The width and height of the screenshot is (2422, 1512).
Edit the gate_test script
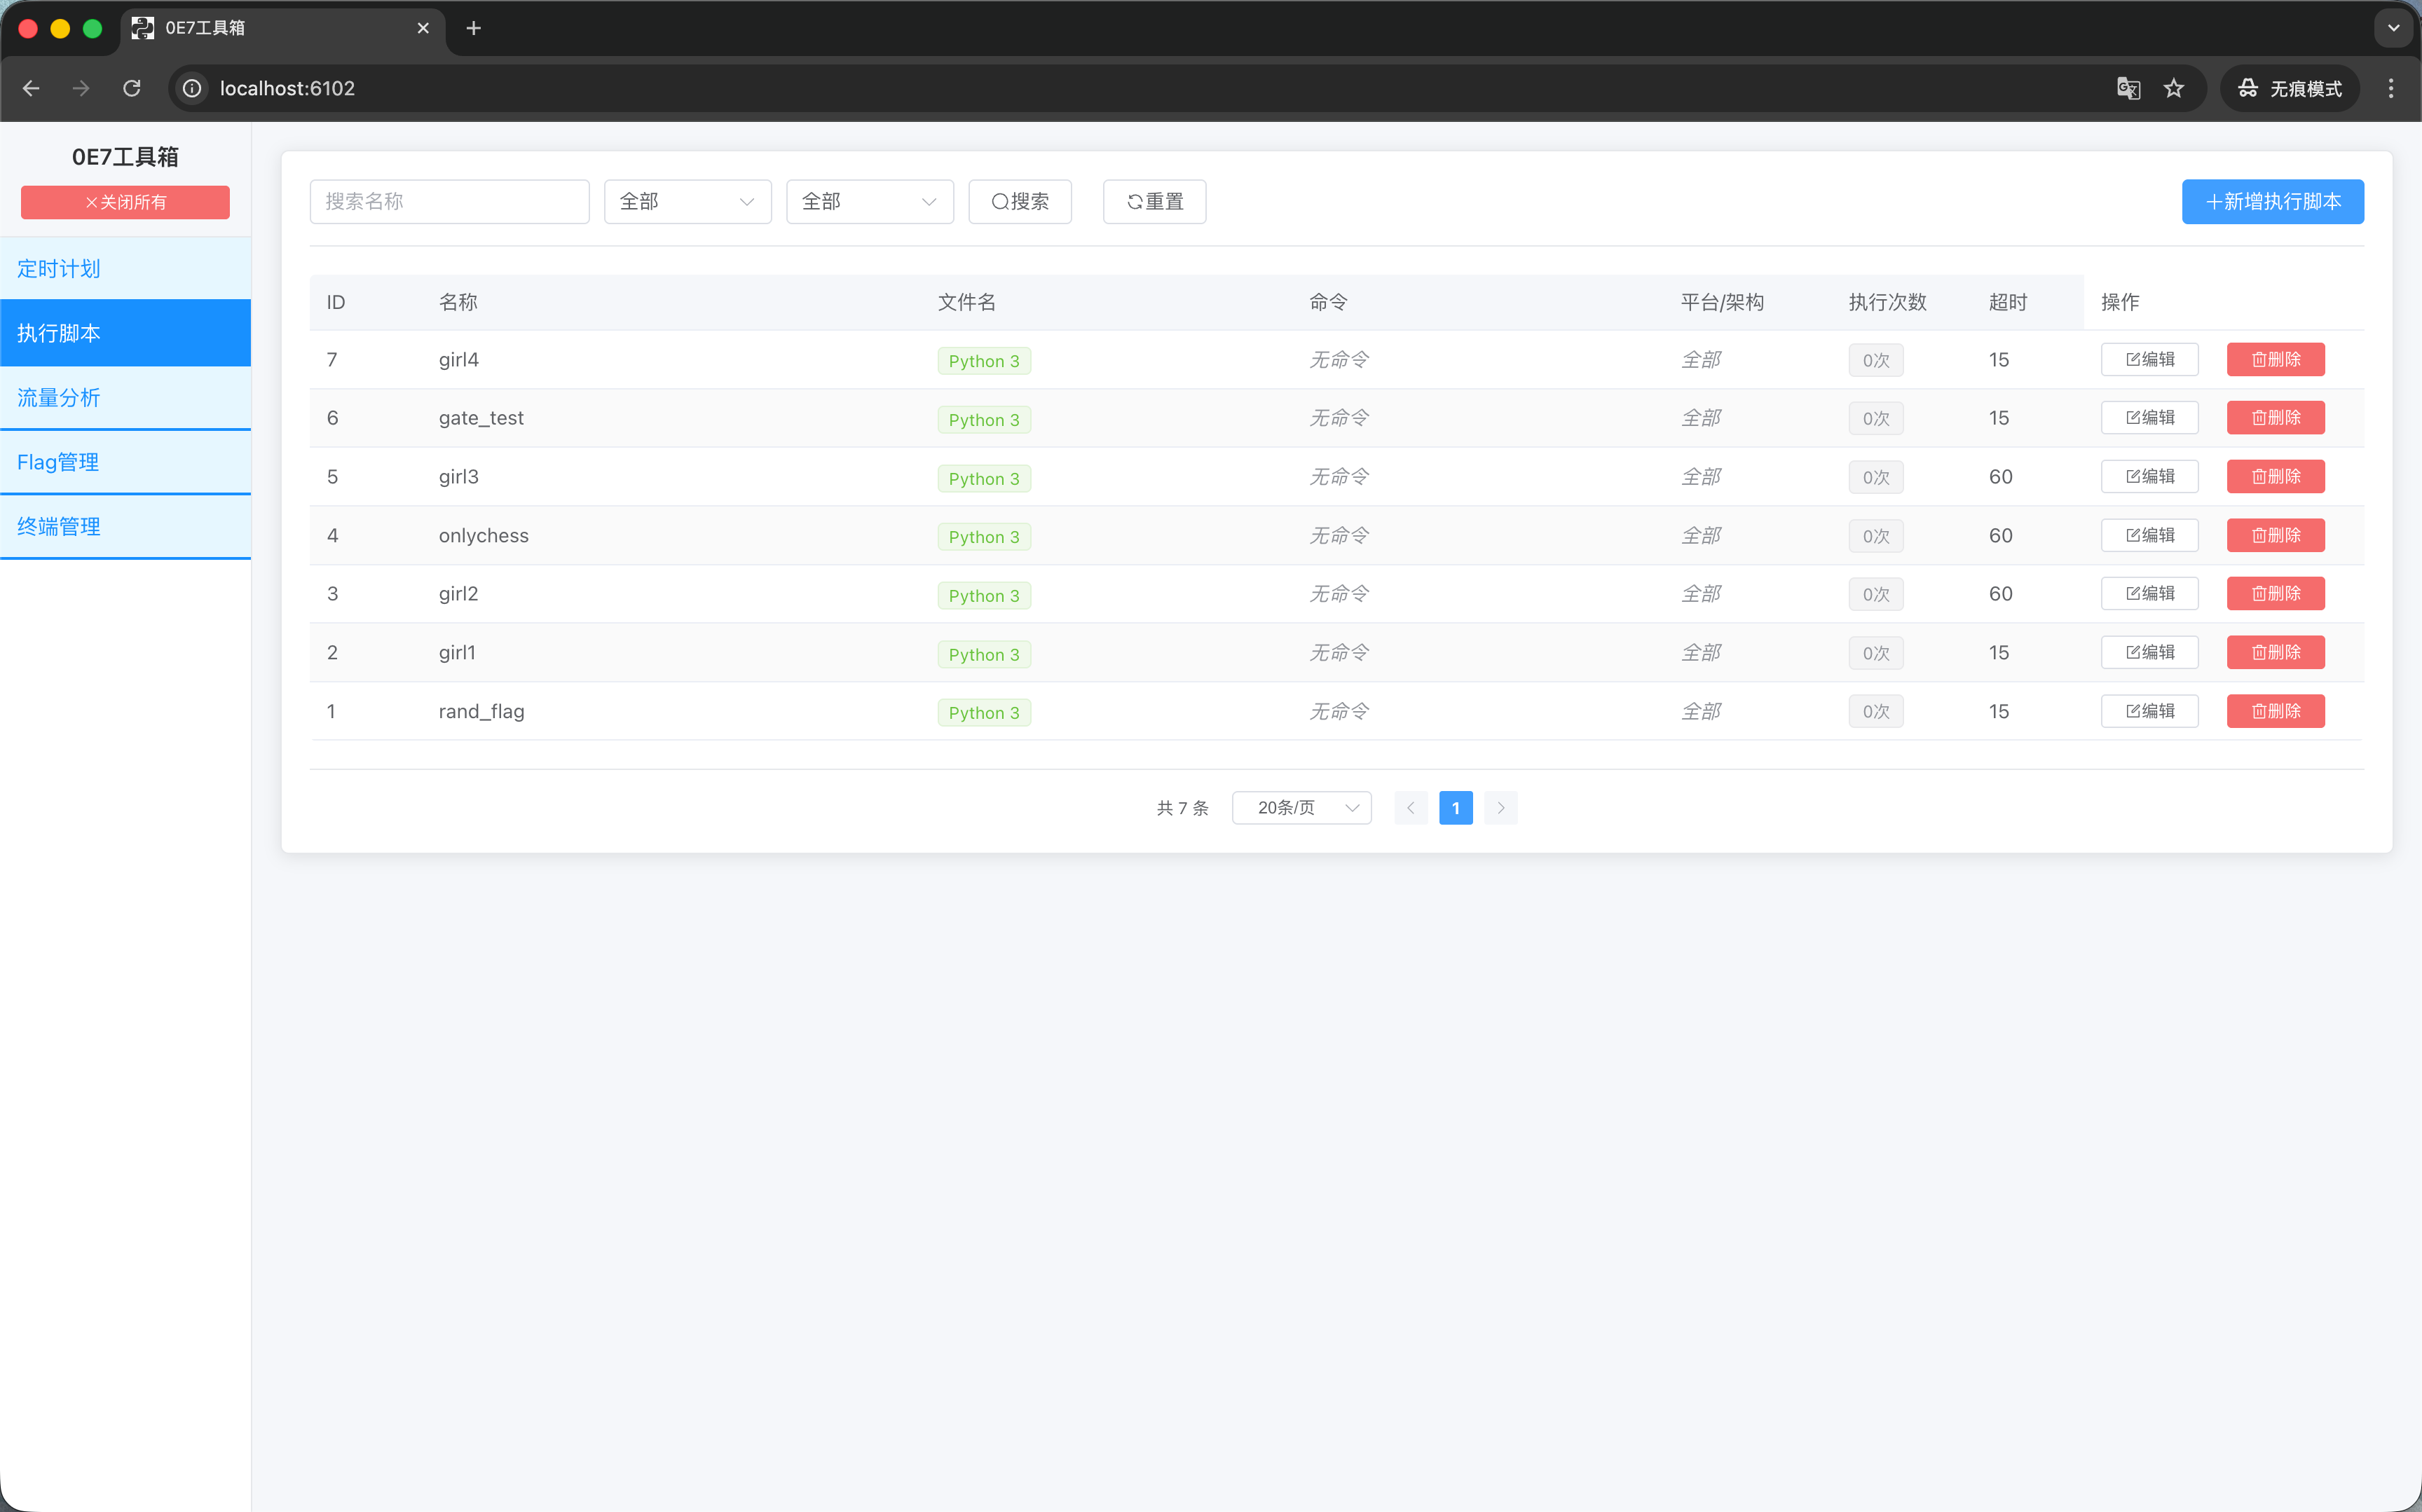click(2149, 418)
